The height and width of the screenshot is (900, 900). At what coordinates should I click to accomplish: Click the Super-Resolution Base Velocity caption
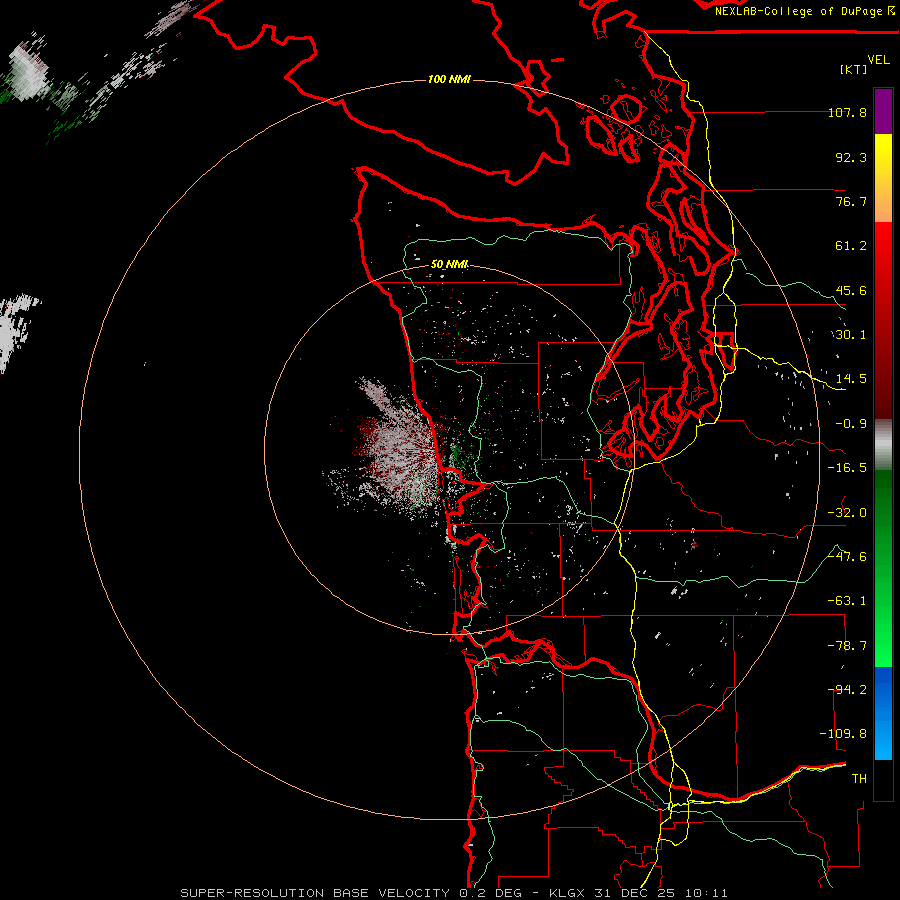(x=454, y=893)
